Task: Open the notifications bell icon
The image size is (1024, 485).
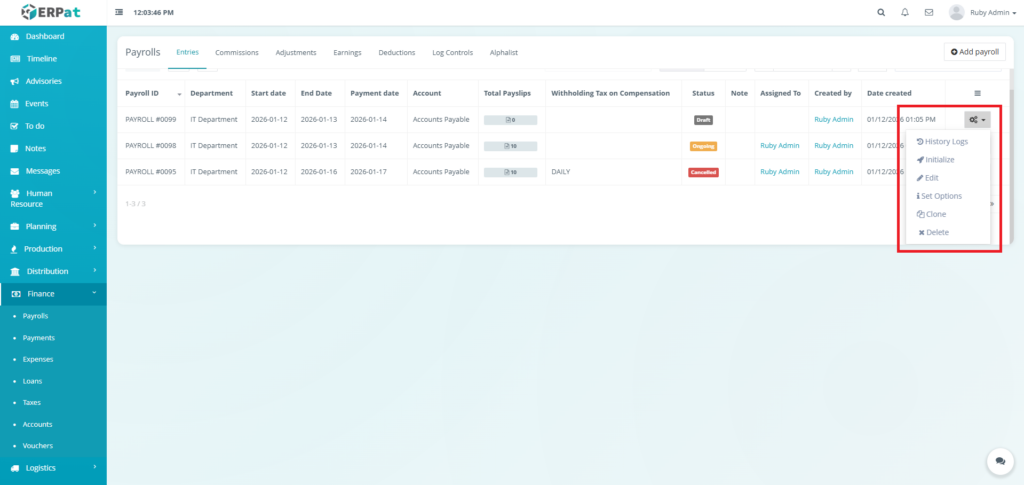Action: [905, 13]
